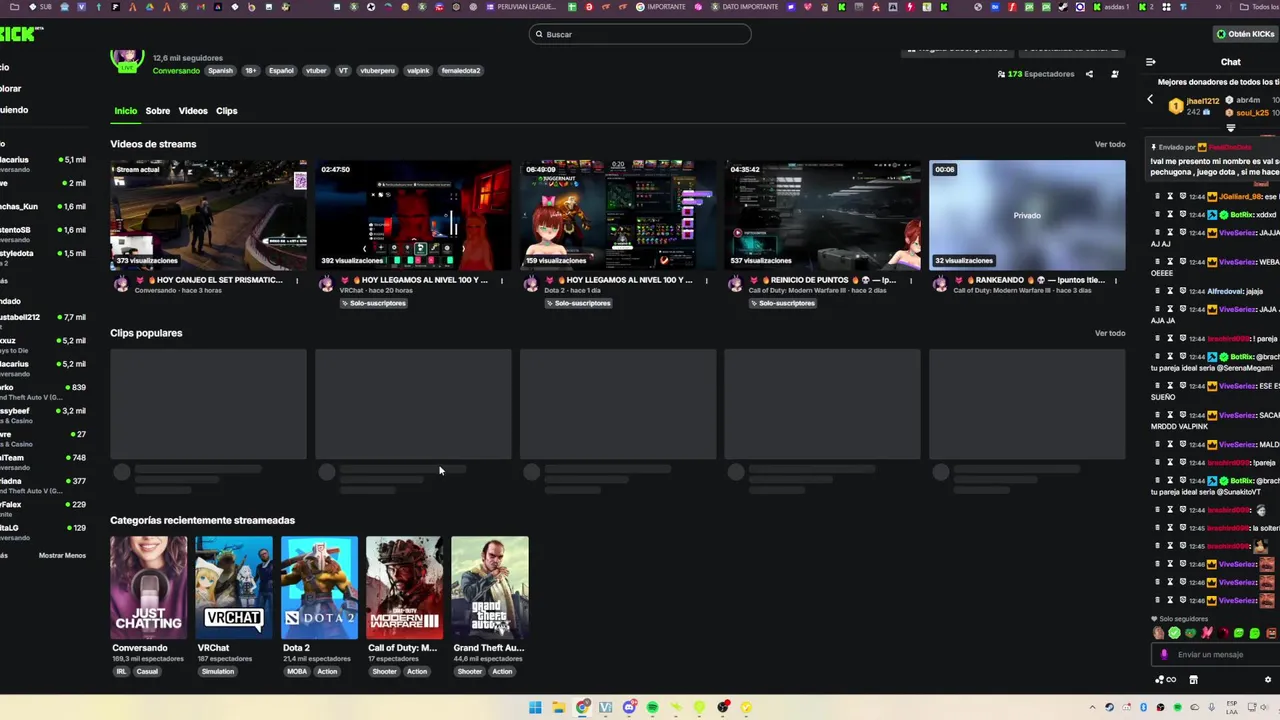Click the moderators icon next to share

(1115, 74)
